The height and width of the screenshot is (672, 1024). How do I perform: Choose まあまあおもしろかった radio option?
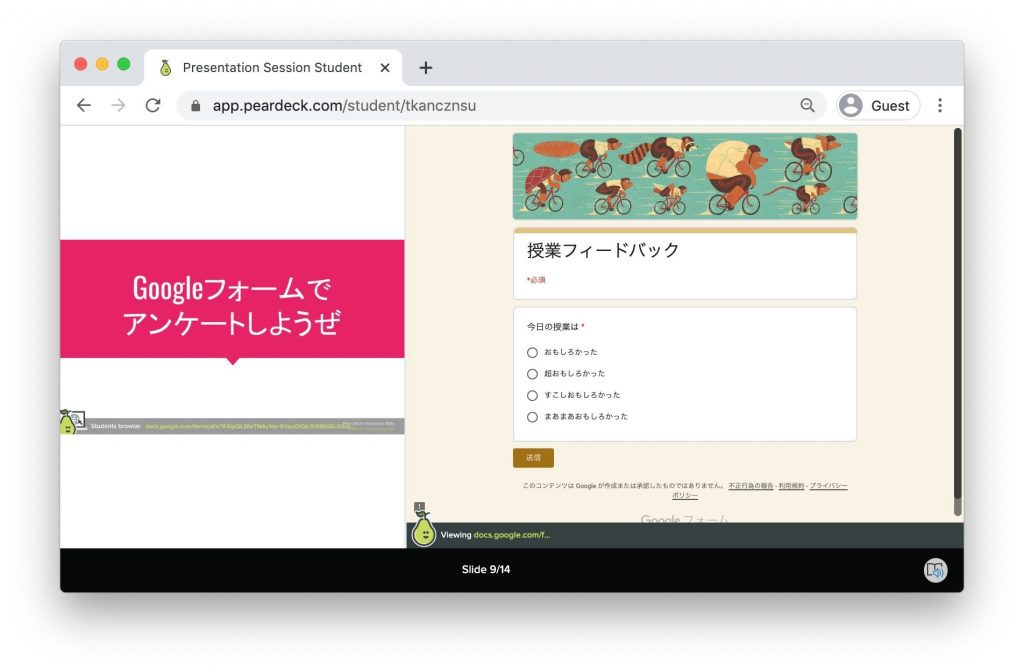[x=532, y=417]
